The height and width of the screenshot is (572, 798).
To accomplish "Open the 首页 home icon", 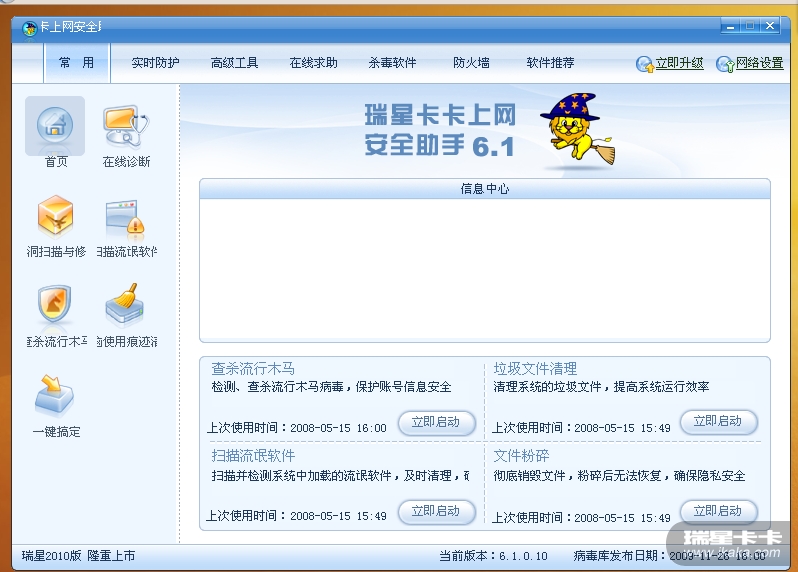I will 55,126.
